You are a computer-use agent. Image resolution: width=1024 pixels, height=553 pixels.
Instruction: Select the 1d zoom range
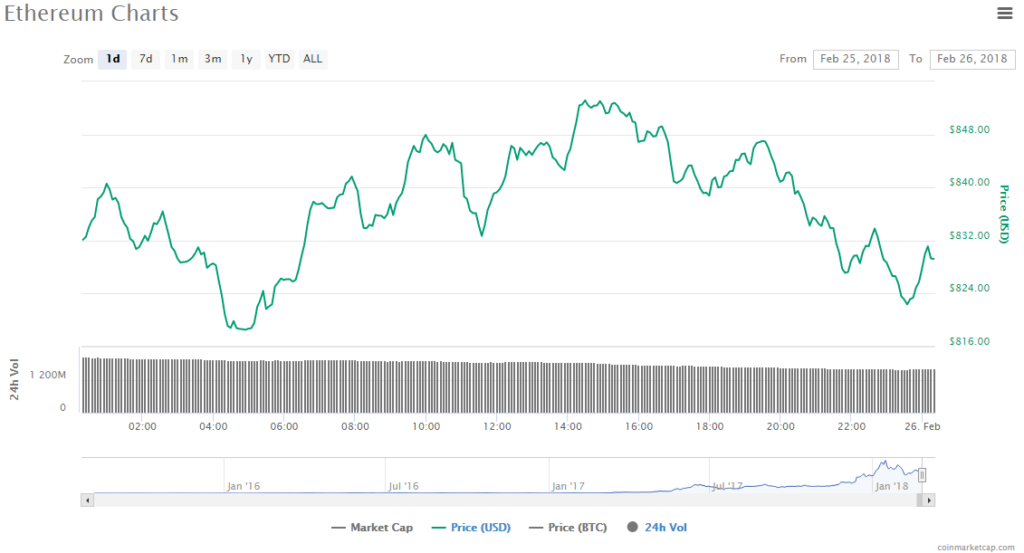[113, 59]
